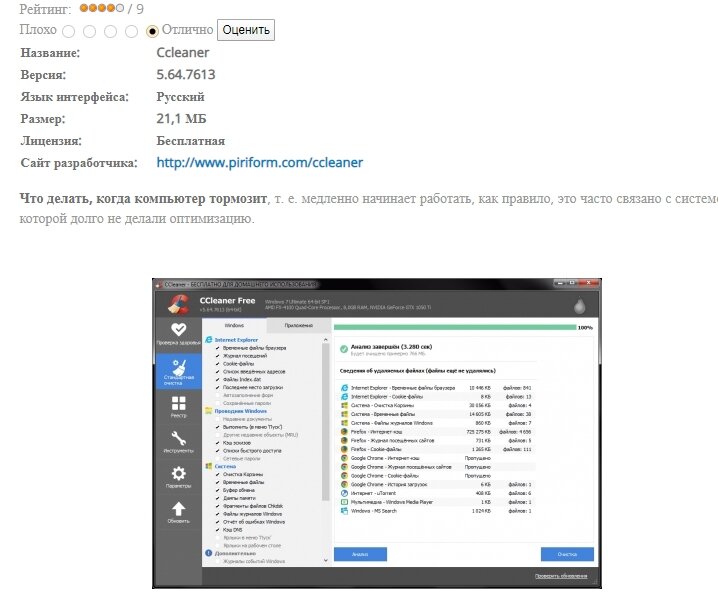
Task: Click icon of Firefox - Интернет-кэш row
Action: point(344,432)
